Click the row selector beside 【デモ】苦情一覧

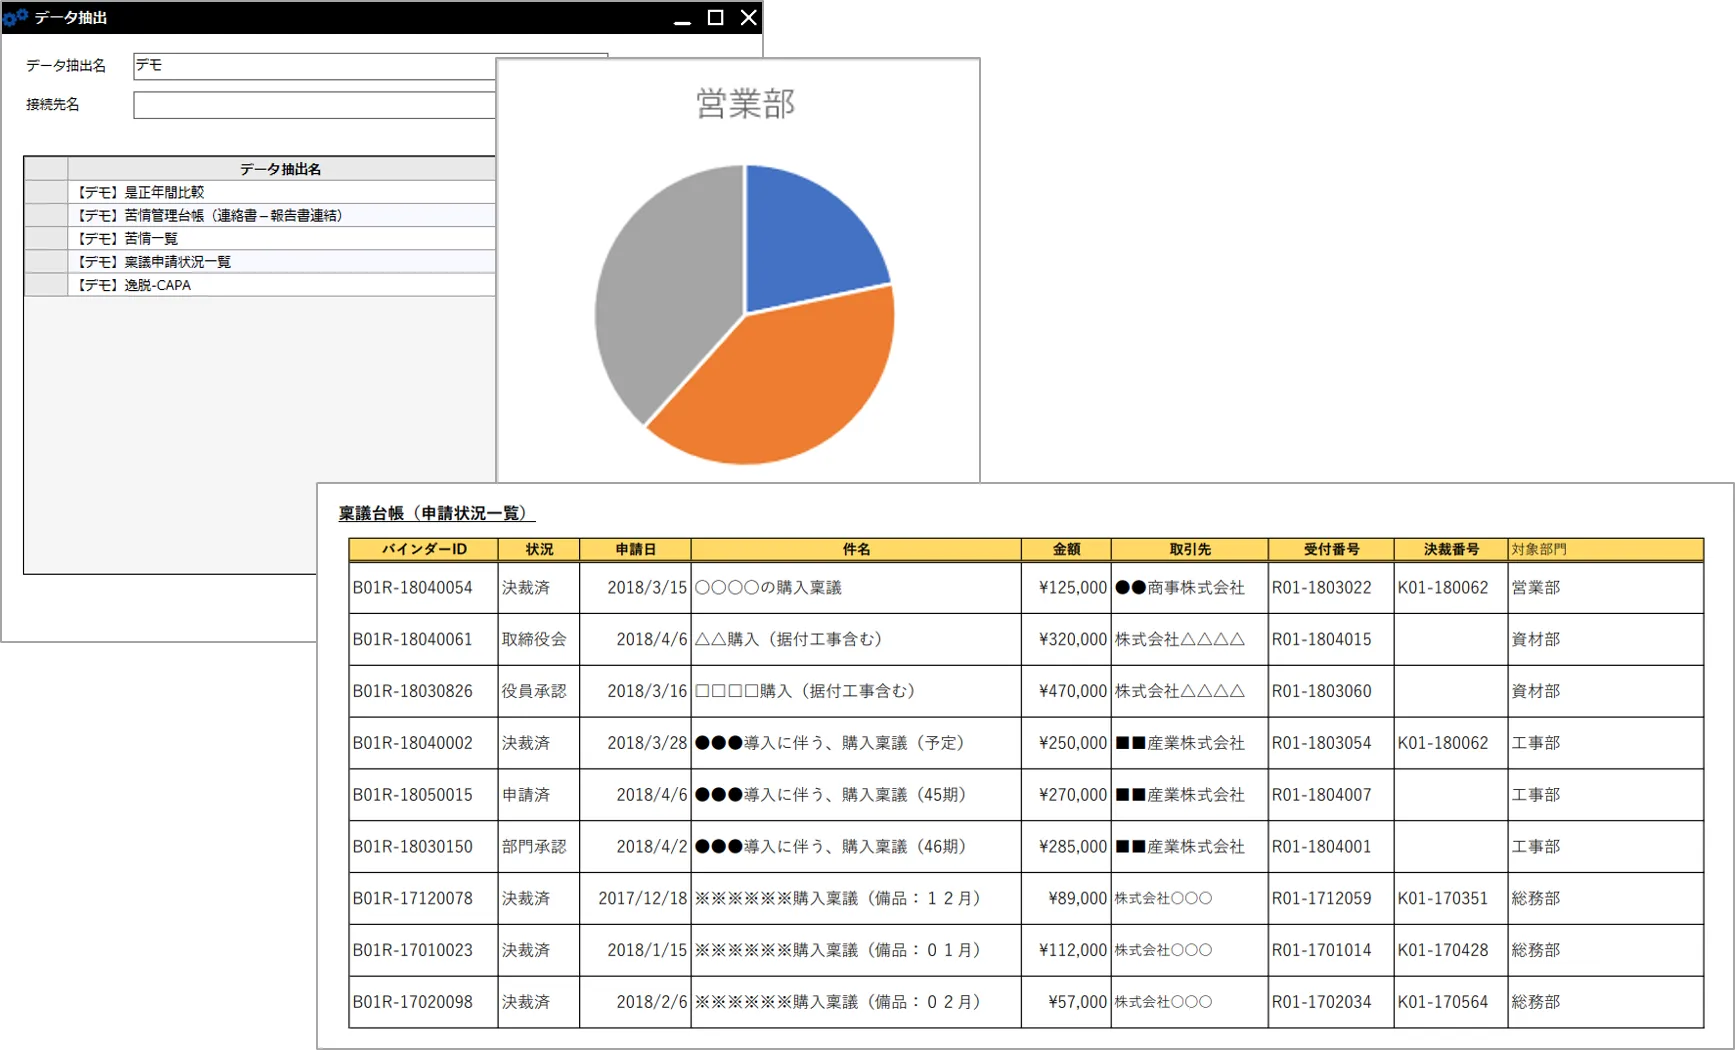tap(46, 238)
